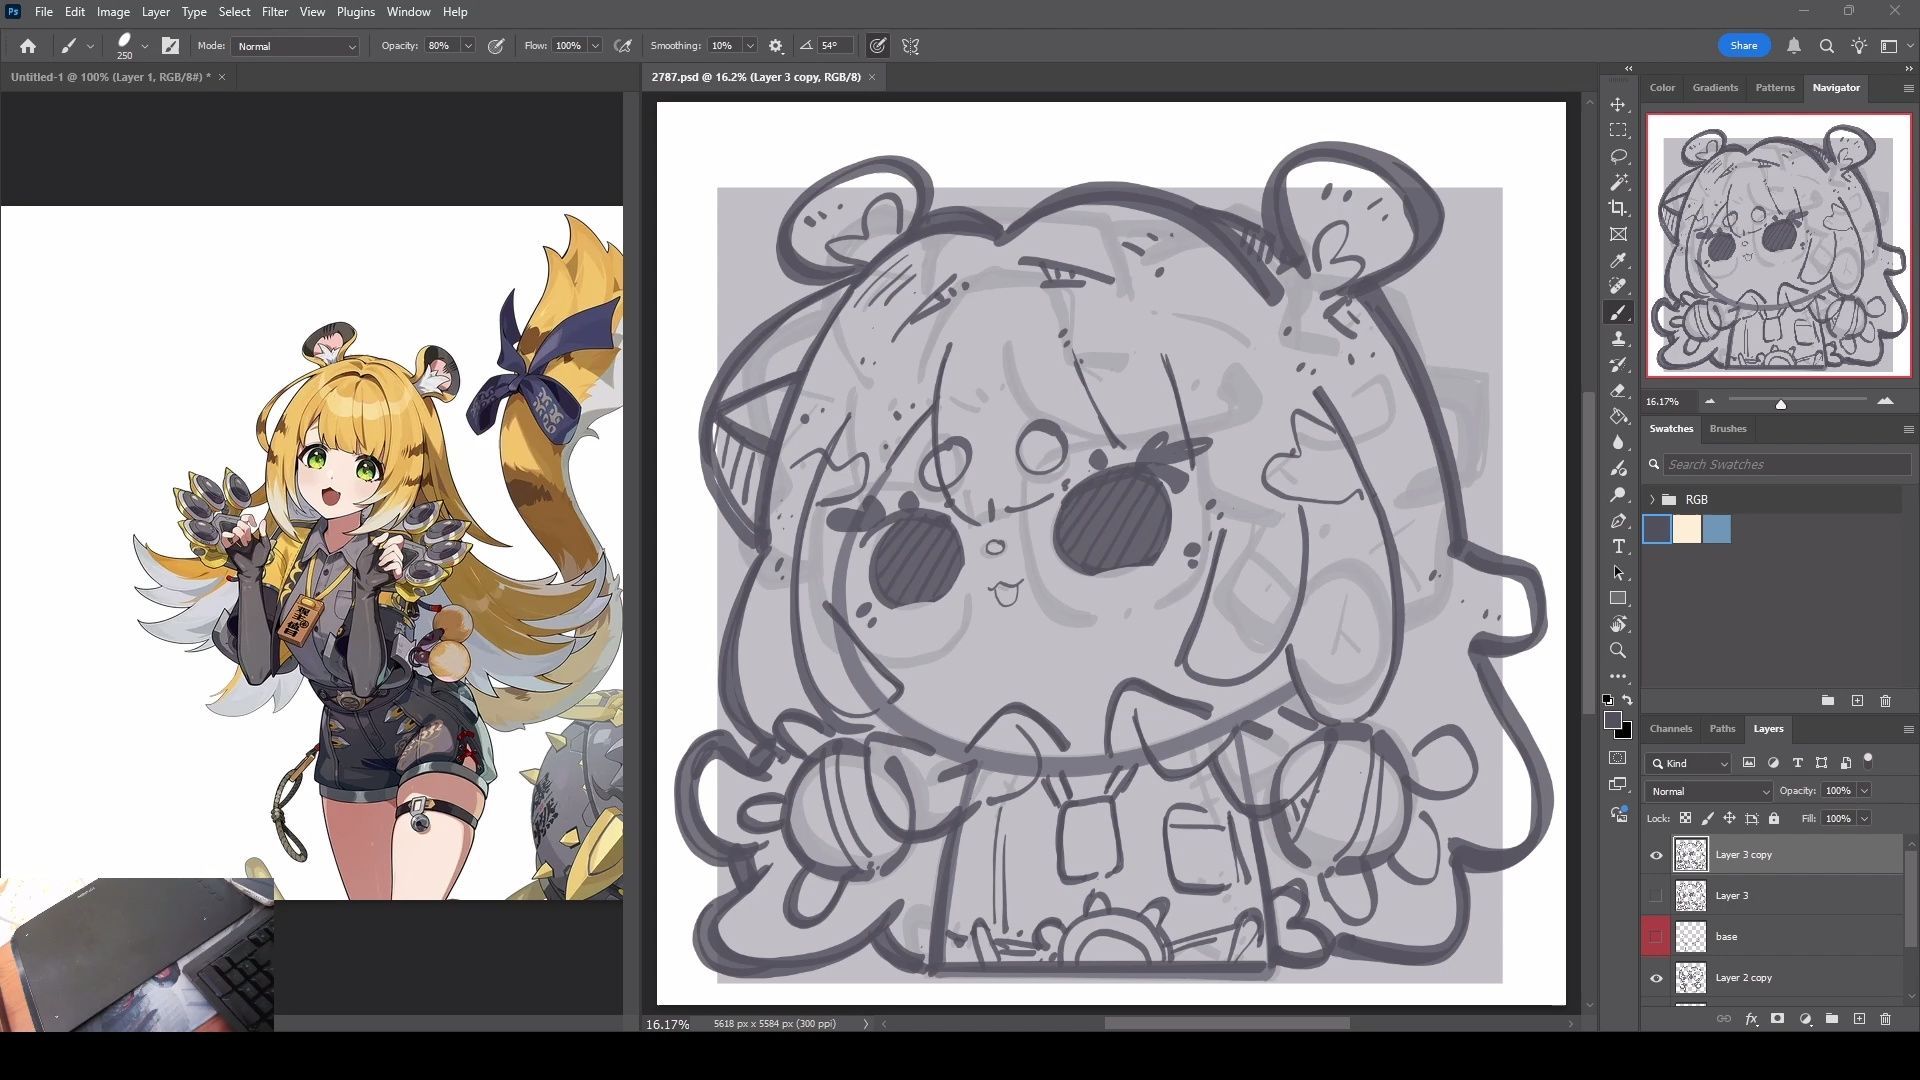This screenshot has width=1920, height=1080.
Task: Open the Brush Preset picker arrow
Action: point(145,46)
